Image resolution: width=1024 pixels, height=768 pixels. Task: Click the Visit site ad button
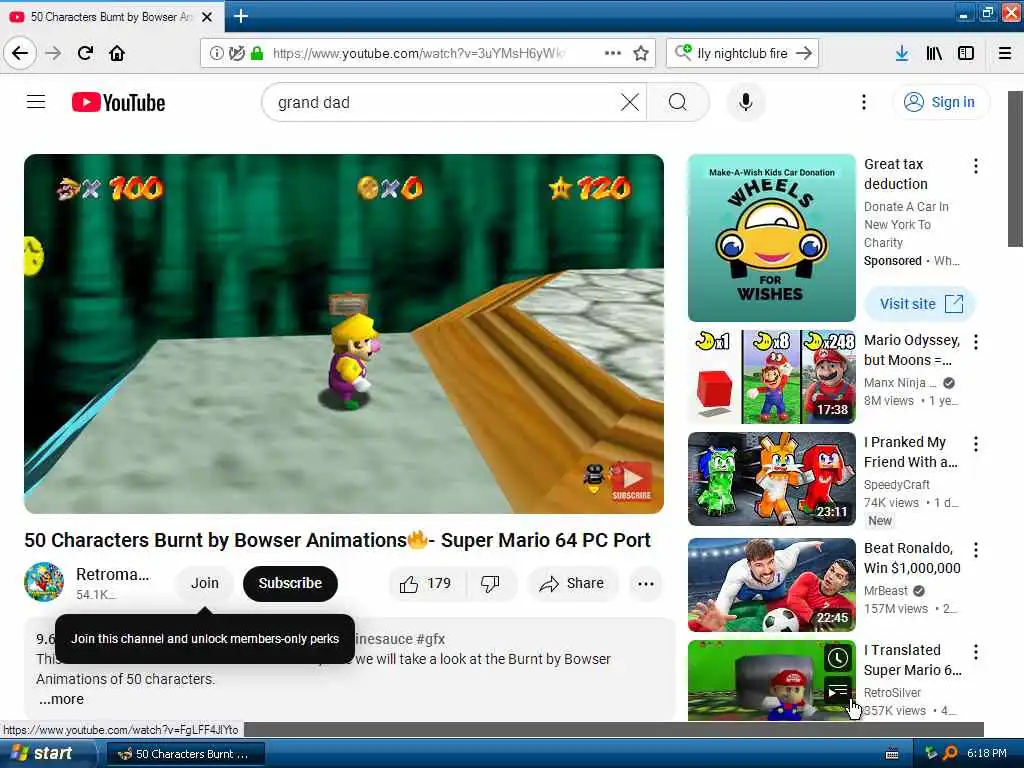coord(920,304)
